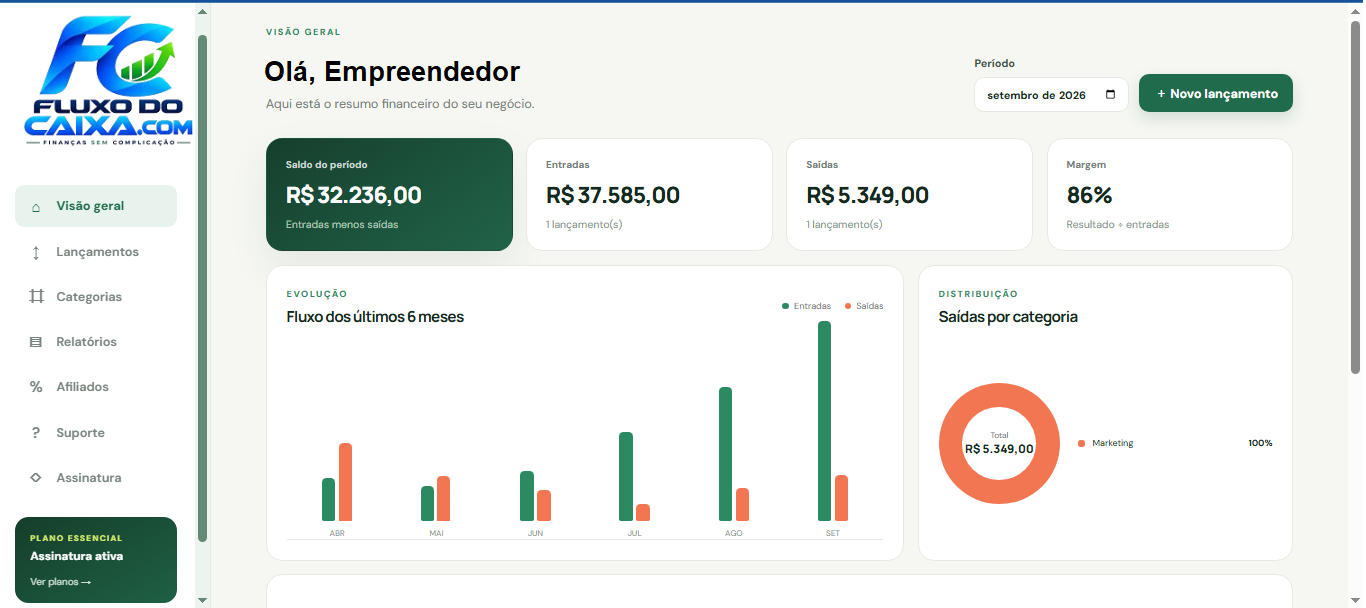This screenshot has width=1366, height=608.
Task: Click the sidebar scrollbar up arrow
Action: [x=203, y=12]
